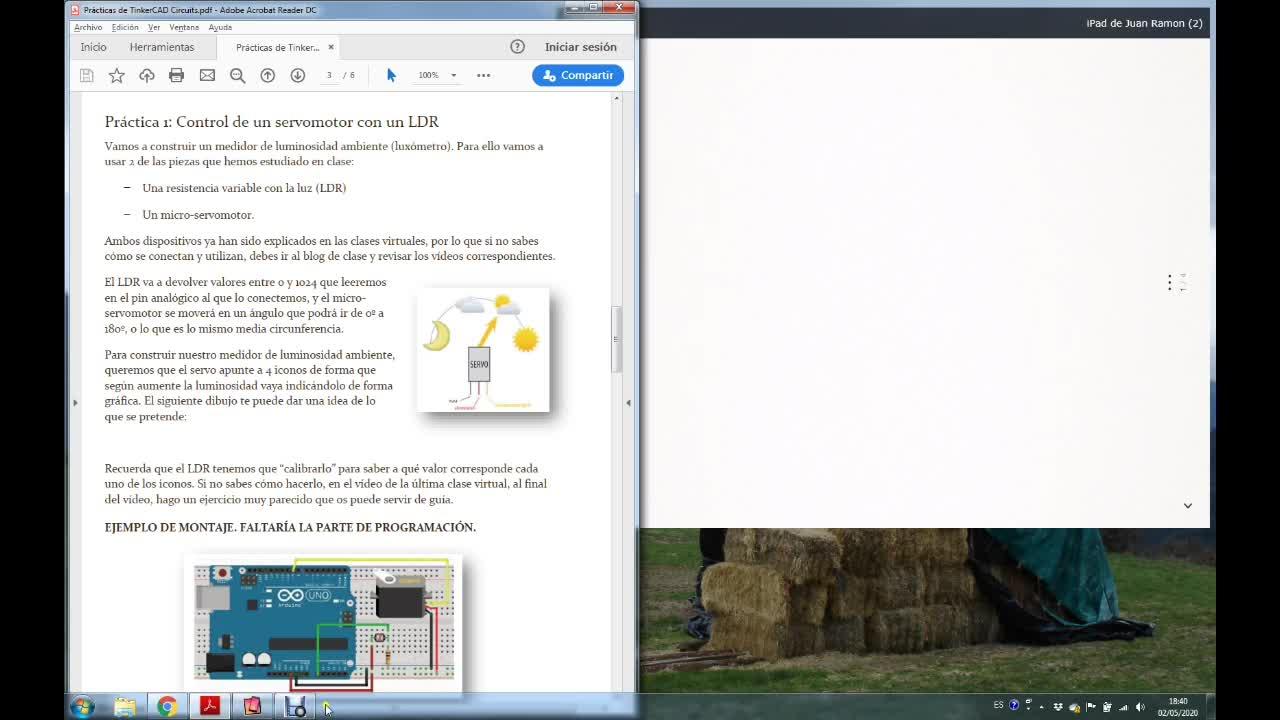Screen dimensions: 1280x720
Task: Click Iniciar sesión link
Action: coord(580,47)
